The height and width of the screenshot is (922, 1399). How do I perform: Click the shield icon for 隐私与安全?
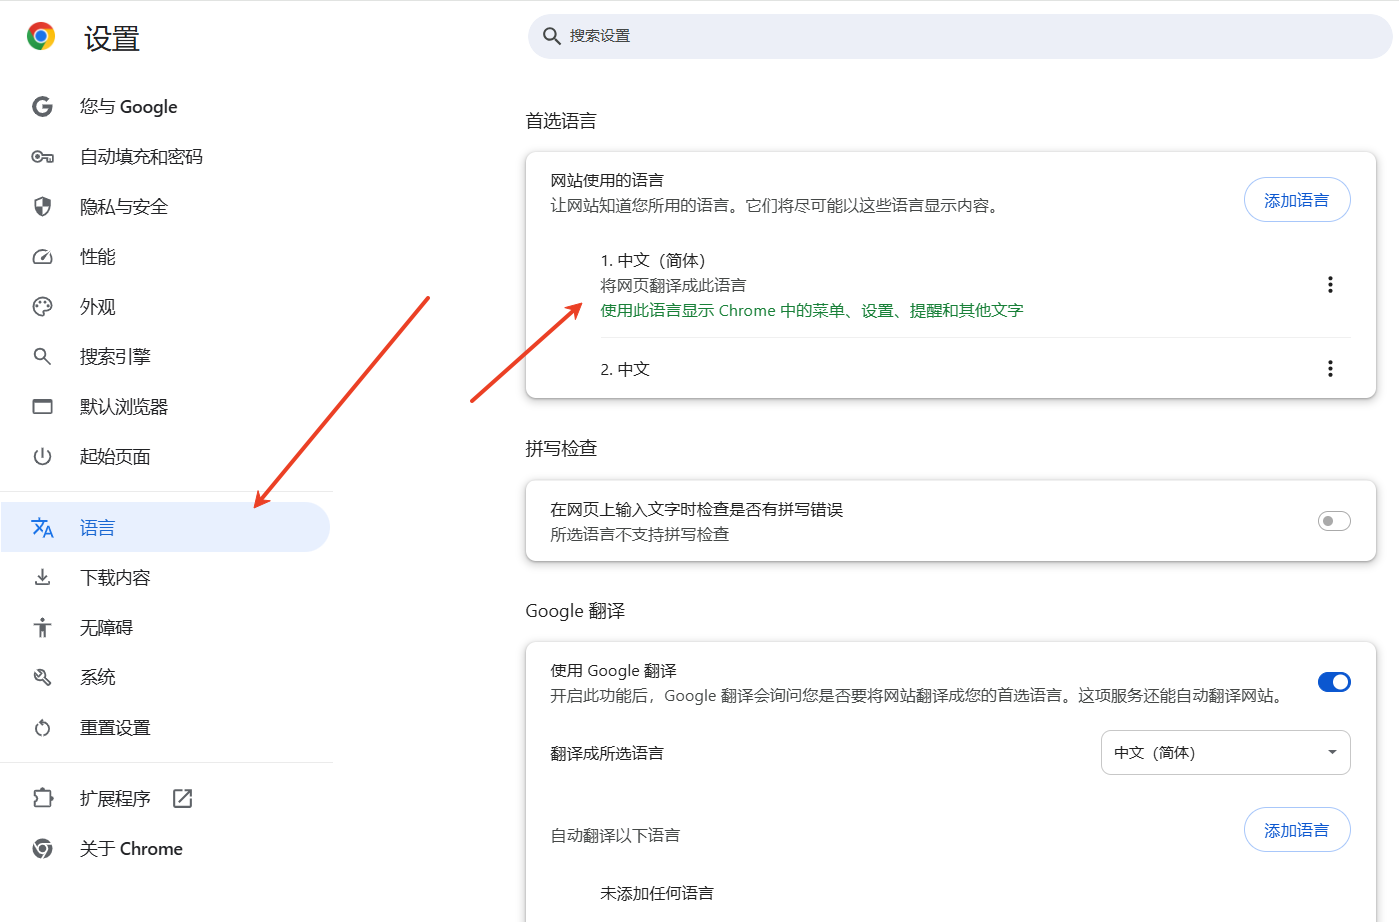[42, 207]
